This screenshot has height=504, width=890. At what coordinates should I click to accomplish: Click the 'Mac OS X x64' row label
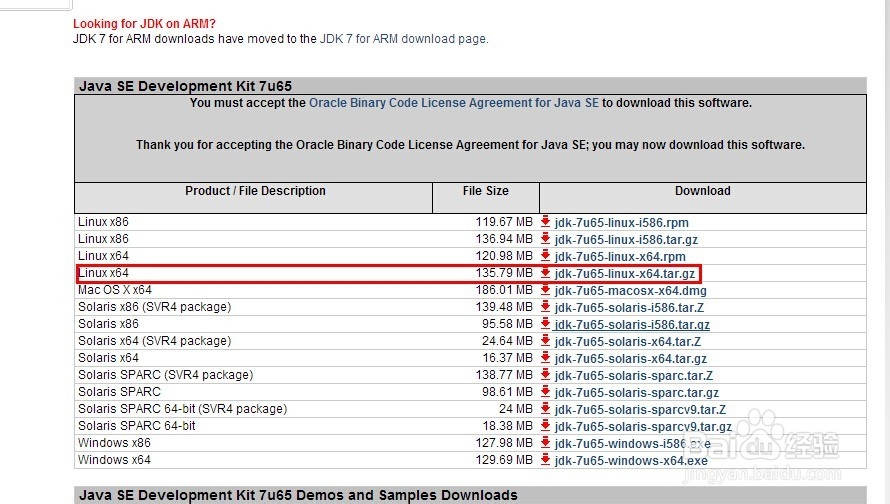(115, 290)
